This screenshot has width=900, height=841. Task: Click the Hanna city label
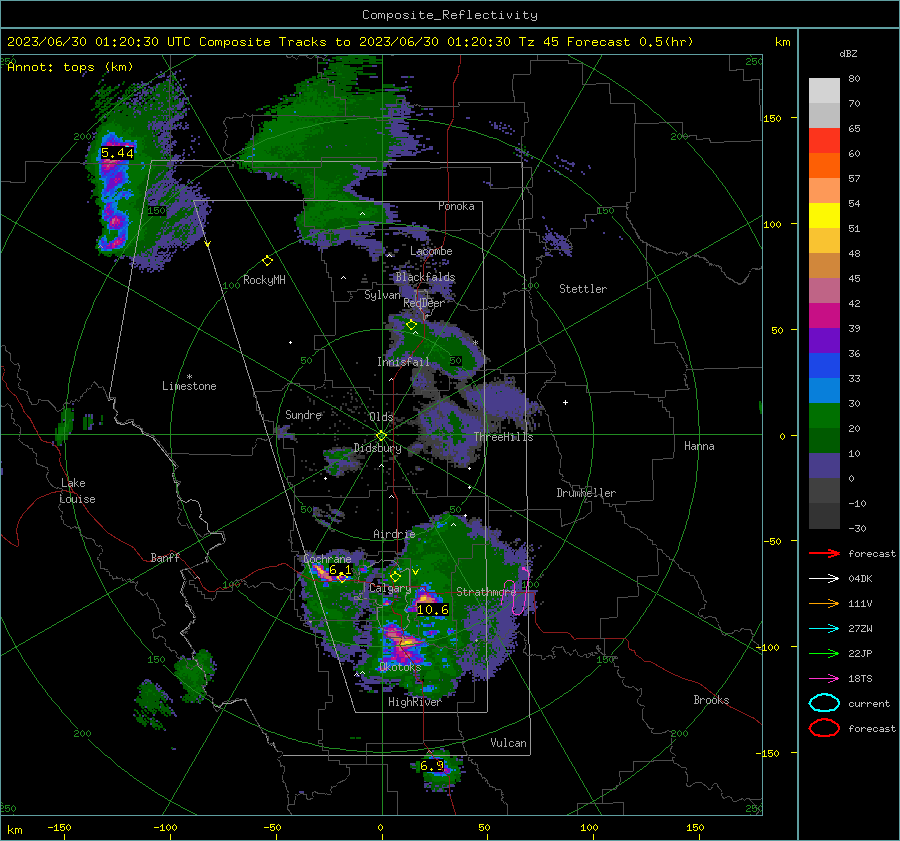tap(699, 446)
